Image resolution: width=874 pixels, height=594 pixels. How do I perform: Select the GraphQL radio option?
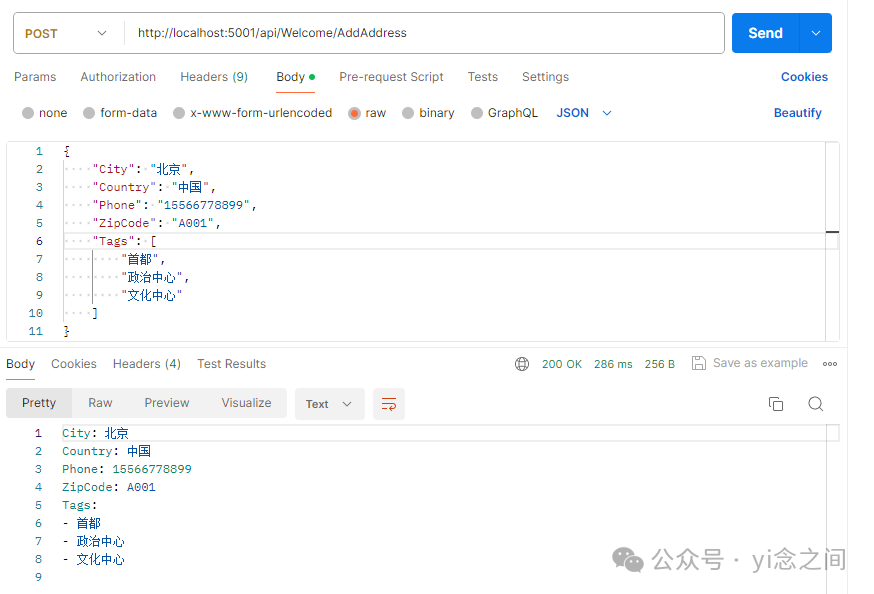coord(477,113)
